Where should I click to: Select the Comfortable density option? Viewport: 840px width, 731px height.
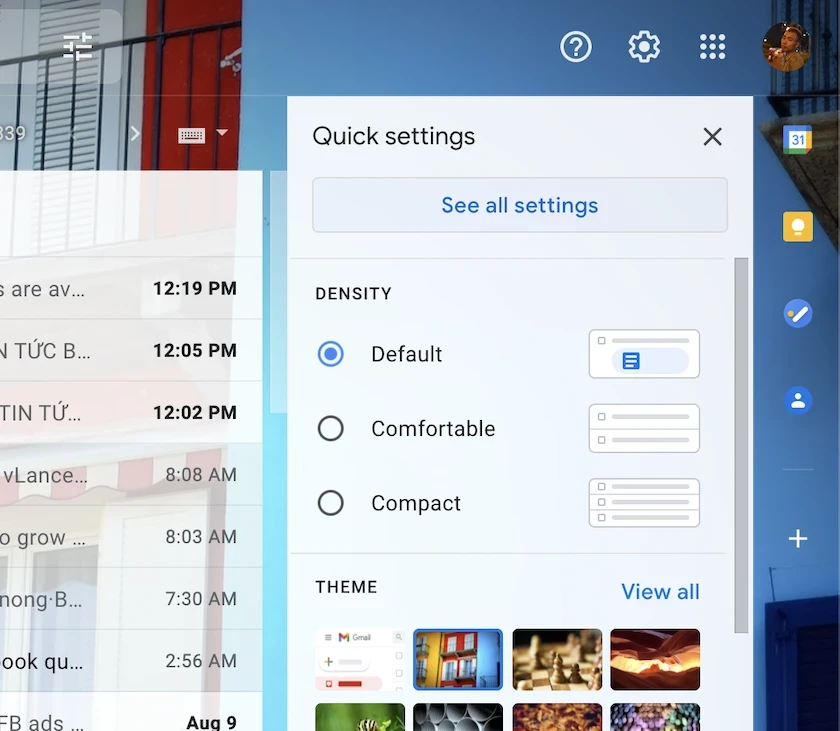pyautogui.click(x=331, y=428)
